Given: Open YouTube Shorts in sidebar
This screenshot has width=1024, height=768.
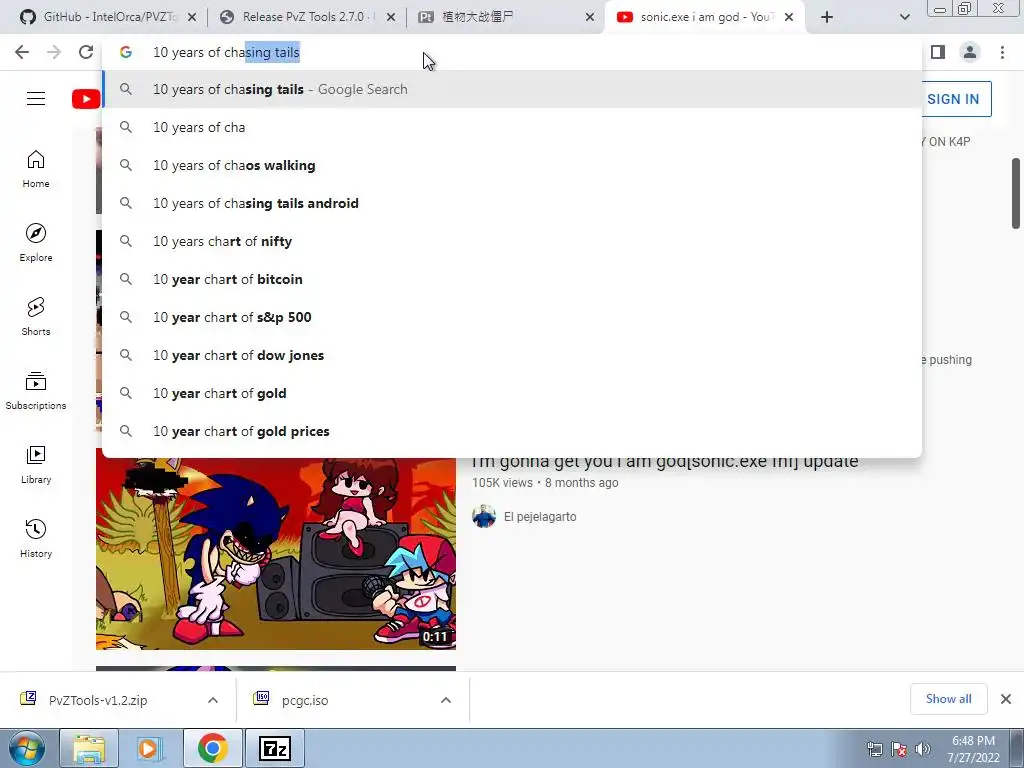Looking at the screenshot, I should (36, 317).
